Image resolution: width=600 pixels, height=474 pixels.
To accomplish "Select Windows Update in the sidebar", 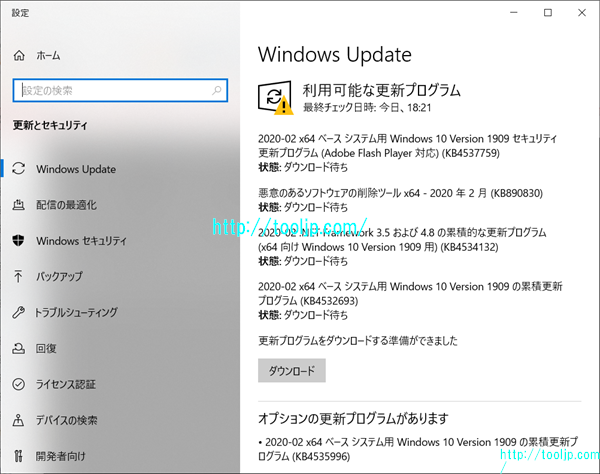I will [76, 169].
